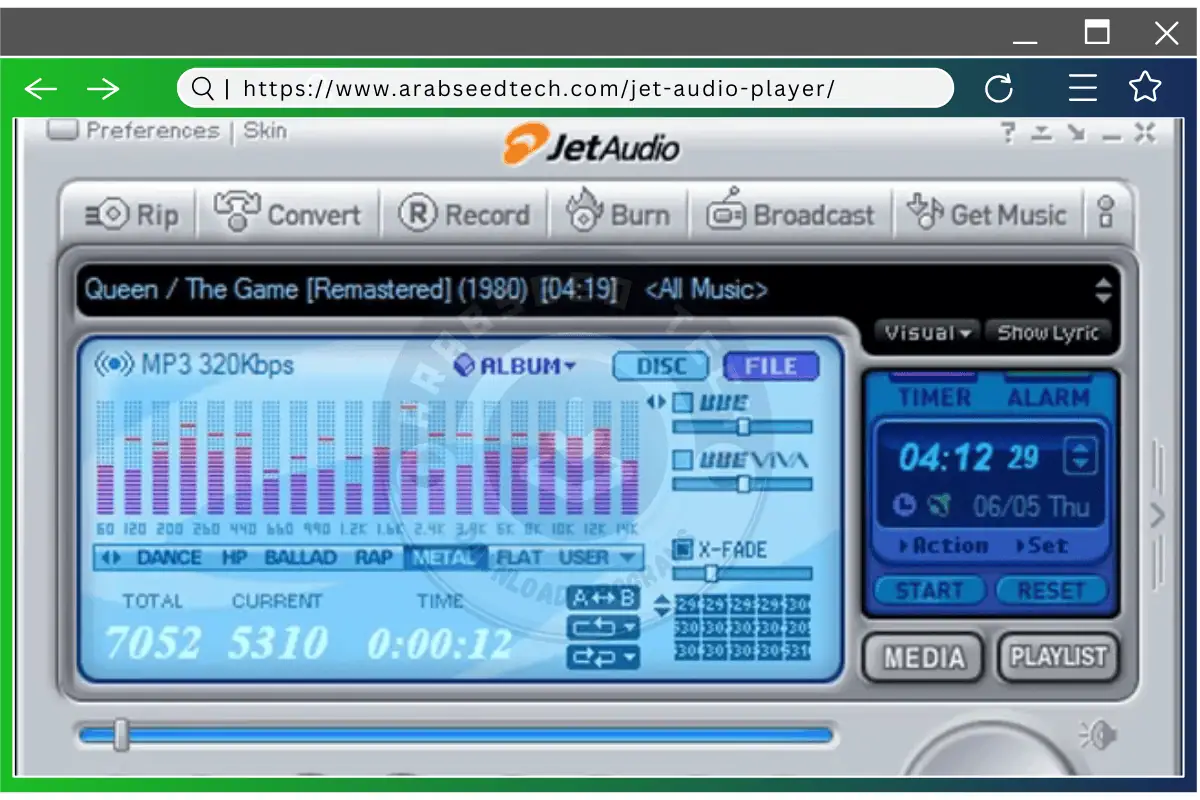The image size is (1200, 800).
Task: Adjust the BBE level slider
Action: click(744, 425)
